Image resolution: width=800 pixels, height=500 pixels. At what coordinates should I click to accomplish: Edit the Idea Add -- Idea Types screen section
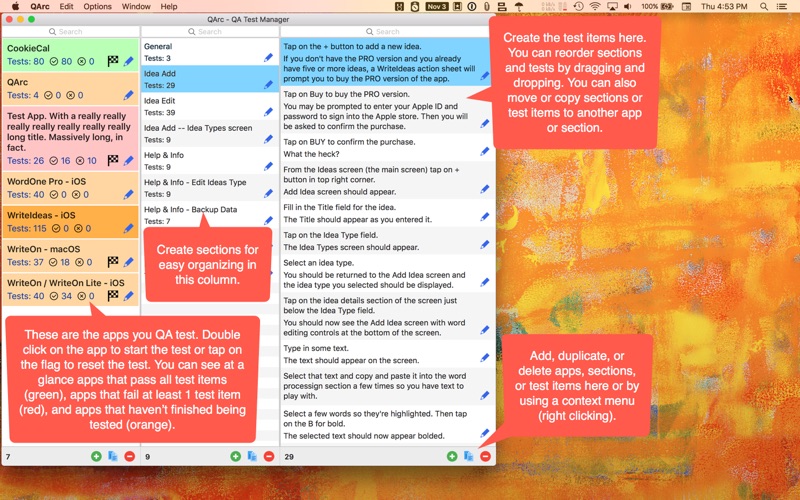click(268, 139)
